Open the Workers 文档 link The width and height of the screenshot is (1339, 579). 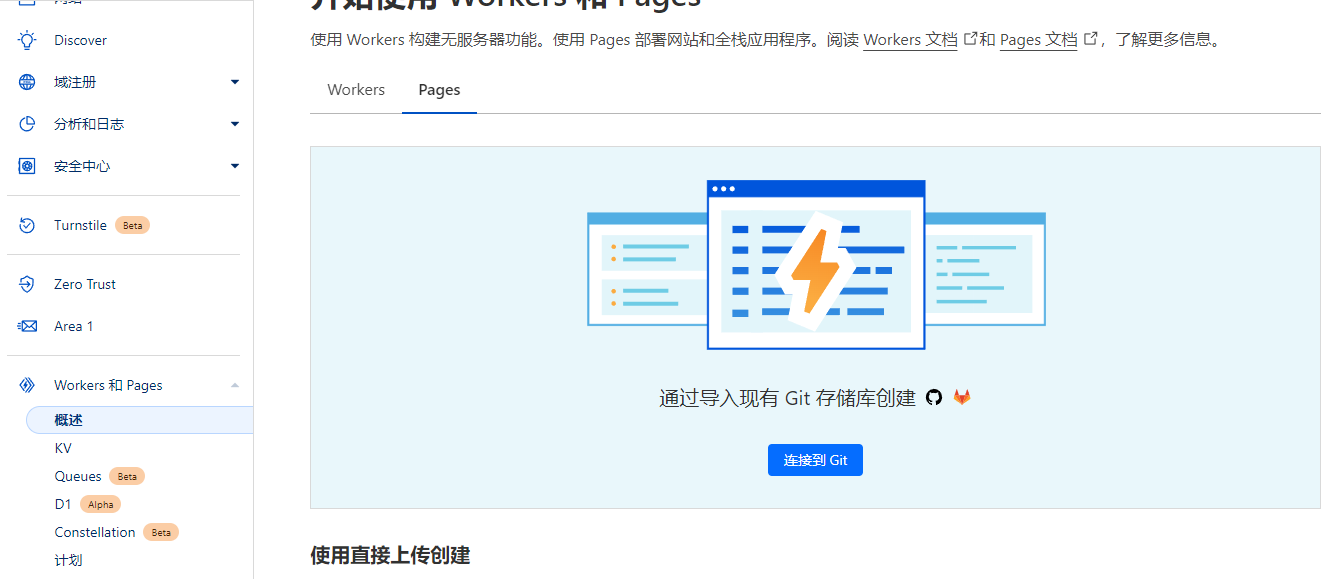click(910, 40)
